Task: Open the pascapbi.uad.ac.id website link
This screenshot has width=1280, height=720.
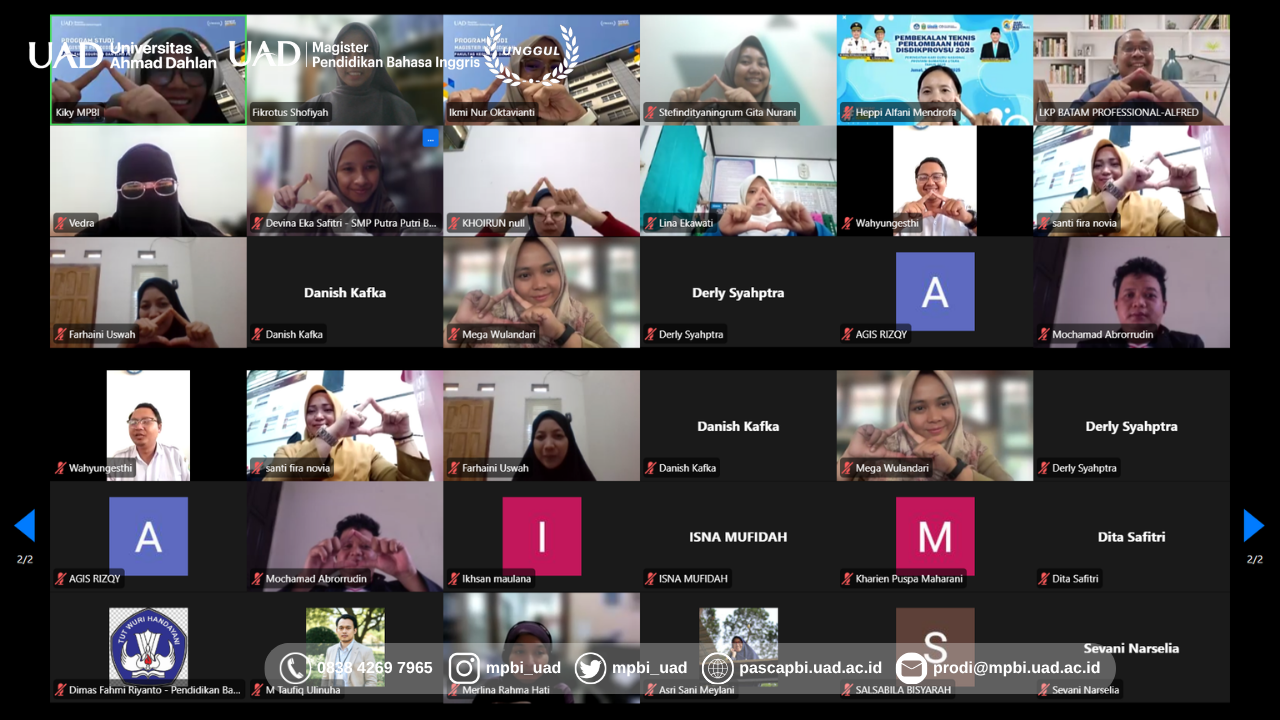Action: [810, 668]
